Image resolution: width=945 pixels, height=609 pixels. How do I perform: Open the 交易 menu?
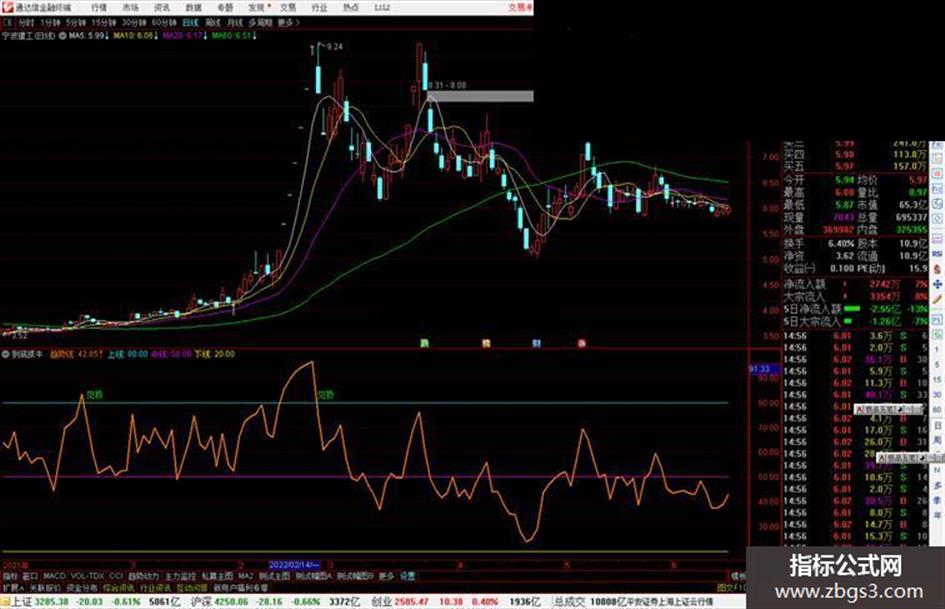click(288, 7)
